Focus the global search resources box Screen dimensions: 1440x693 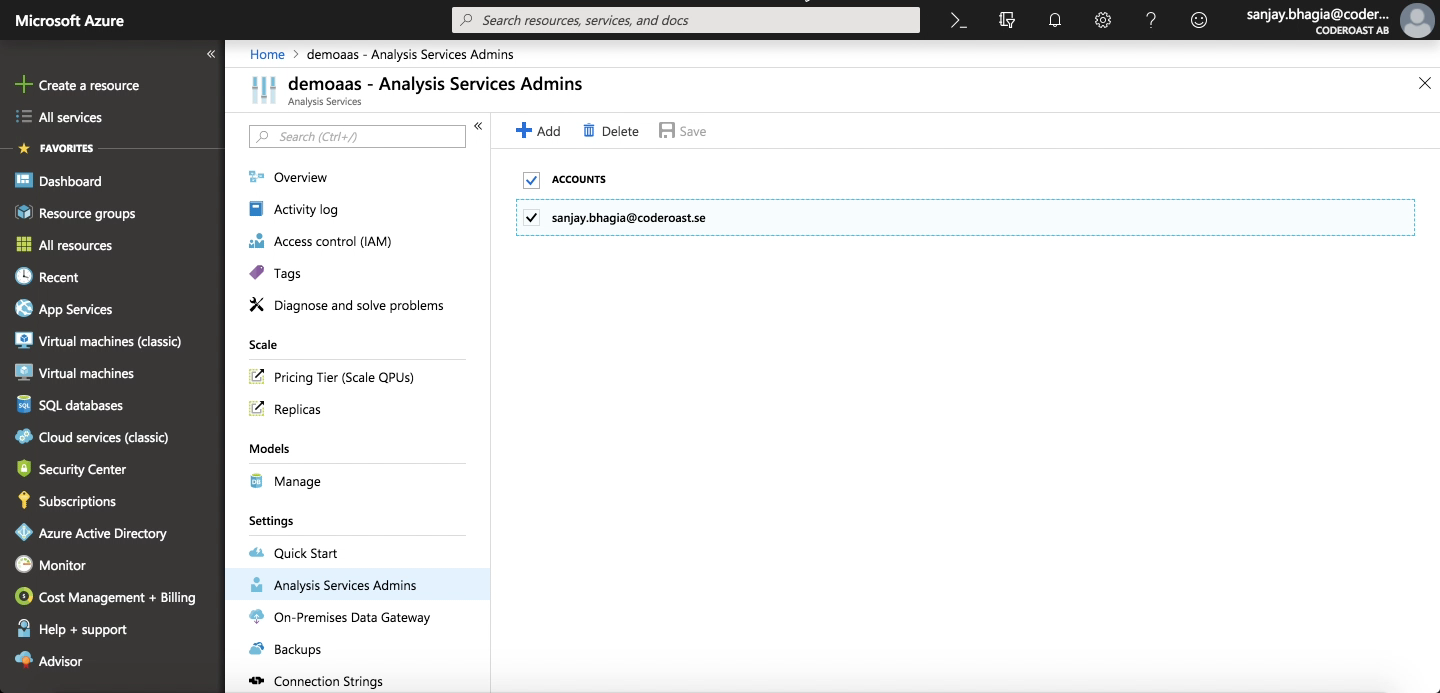point(685,20)
